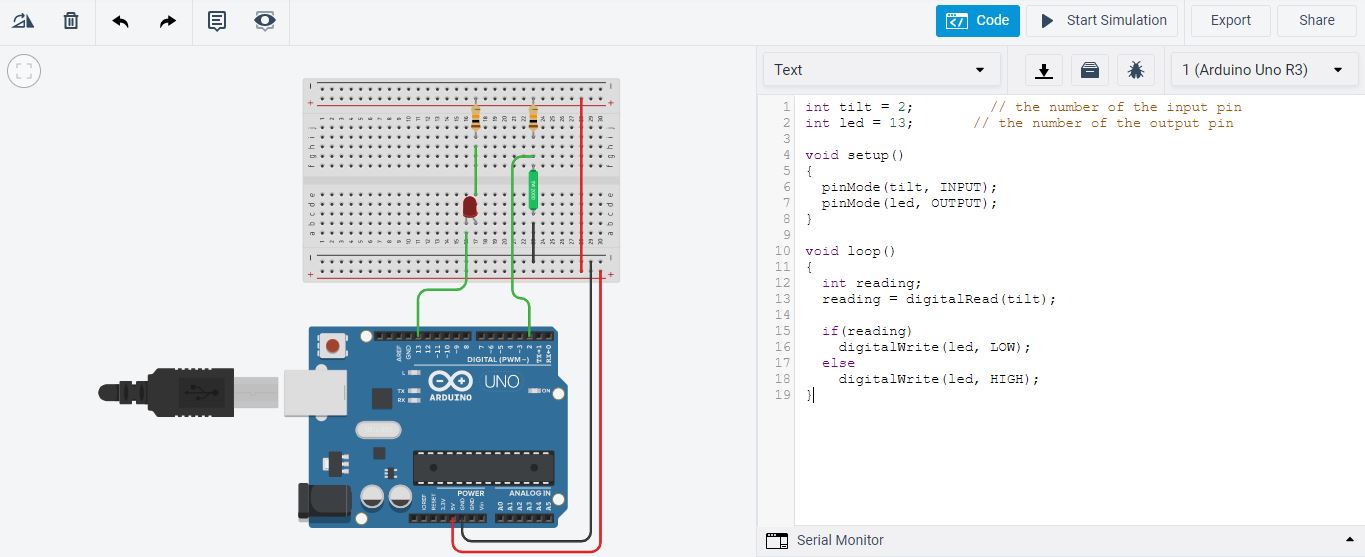Click the Export button
Screen dimensions: 1365x557
(x=1231, y=20)
